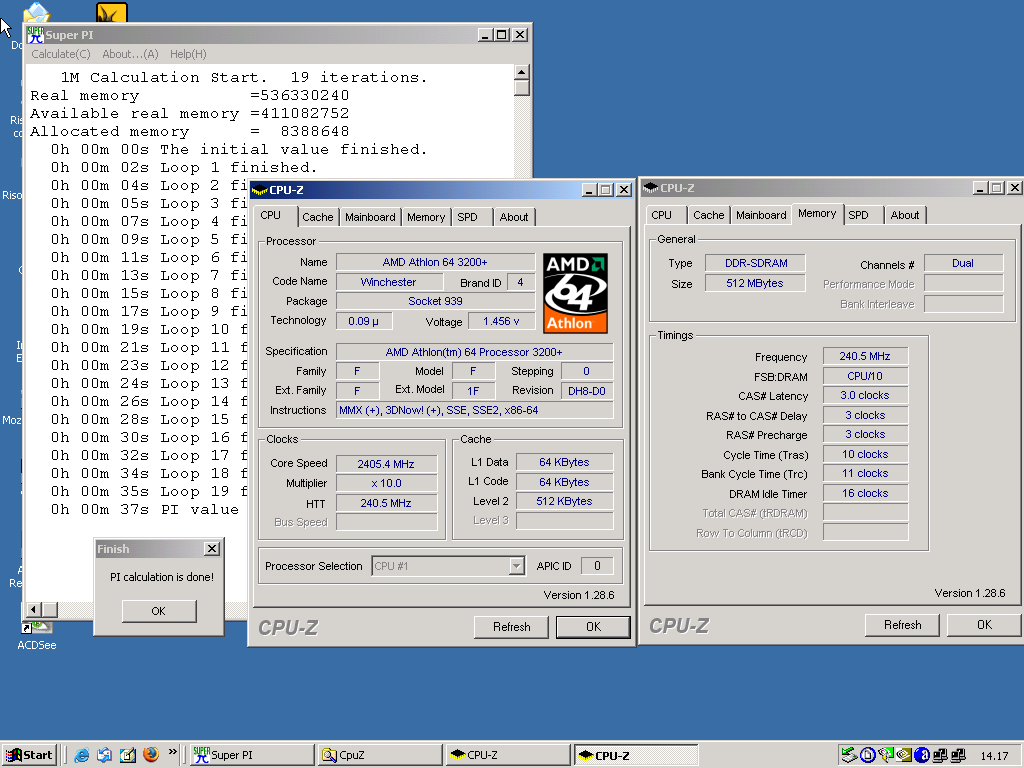Click the monitor tray icon with the green screen
The height and width of the screenshot is (768, 1024).
pos(886,755)
